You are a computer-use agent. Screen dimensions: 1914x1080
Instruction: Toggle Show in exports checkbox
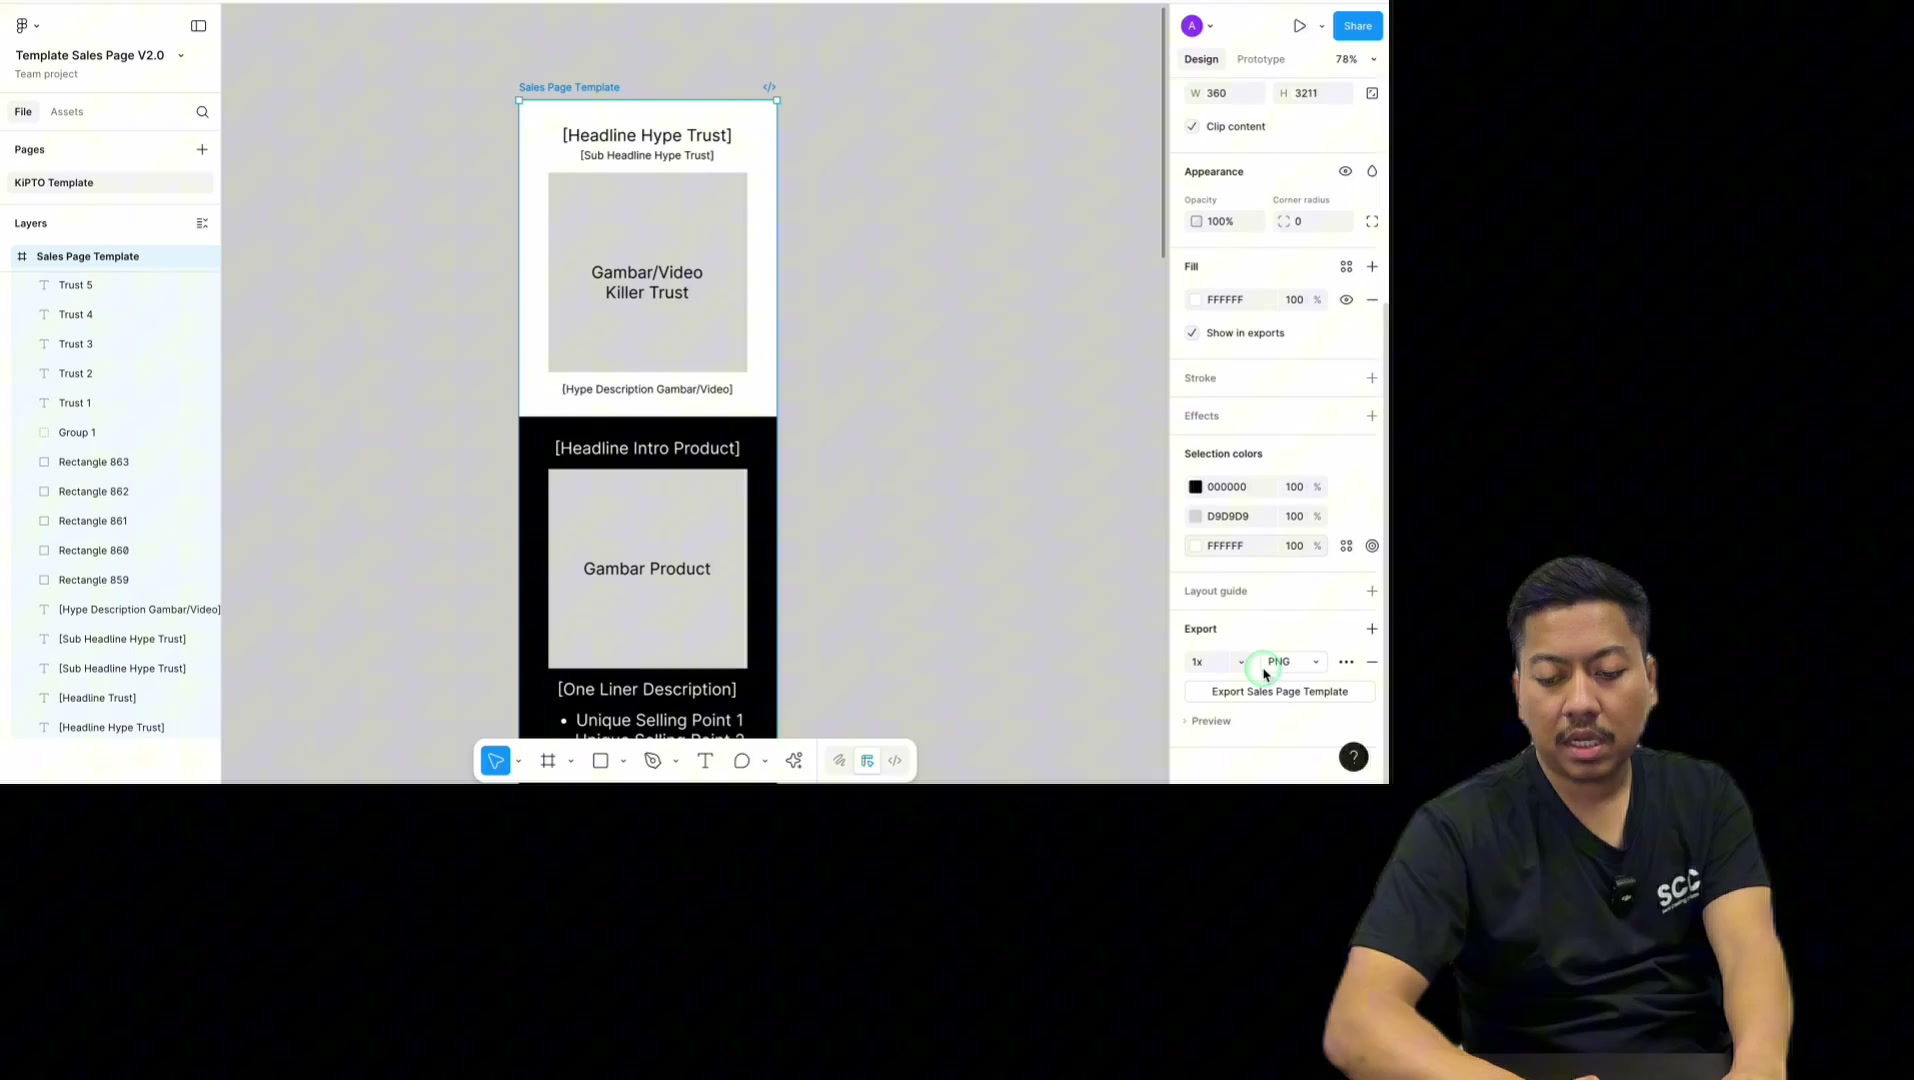pyautogui.click(x=1192, y=333)
